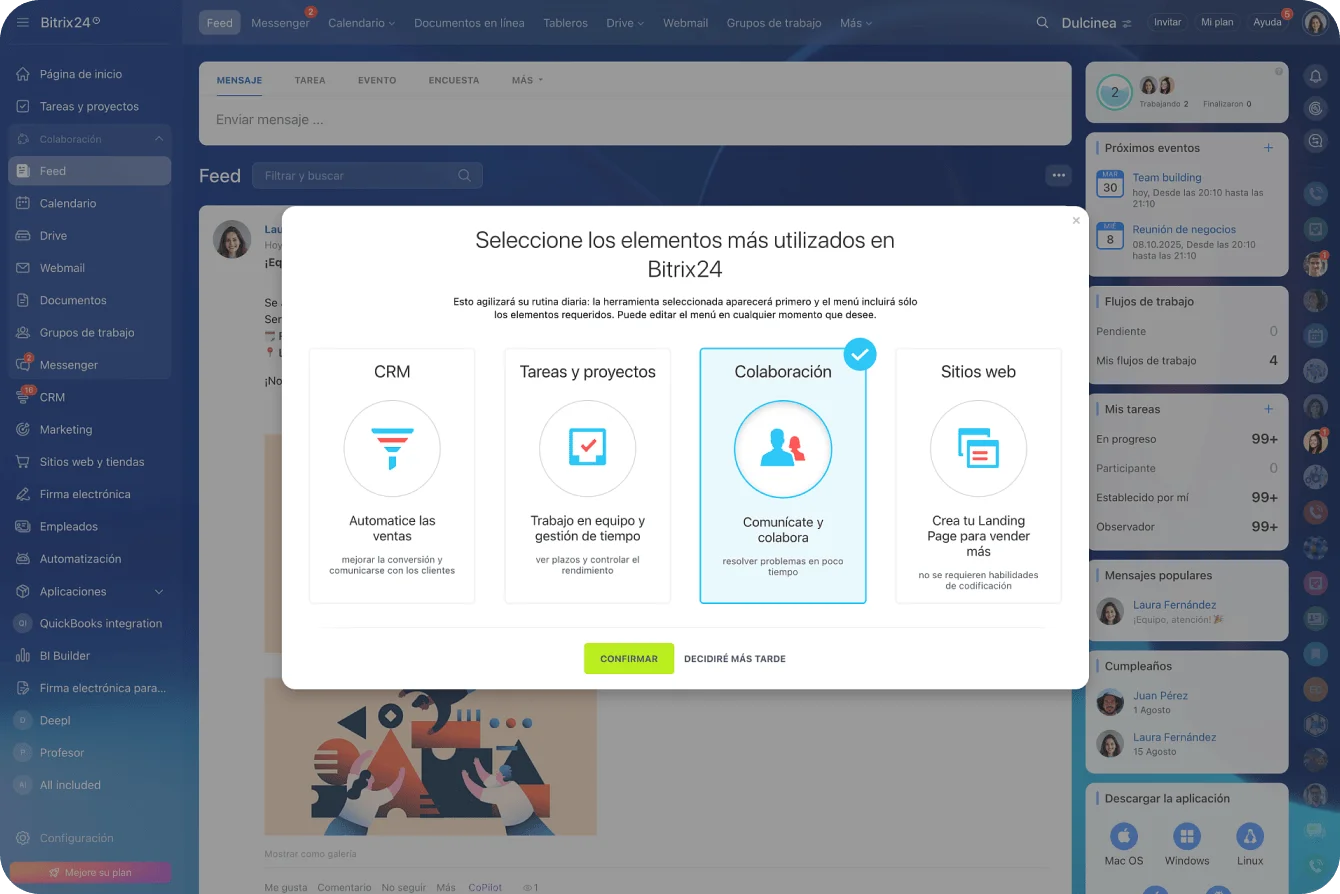Deselect the checked Colaboración card checkmark
This screenshot has width=1340, height=894.
[x=859, y=354]
